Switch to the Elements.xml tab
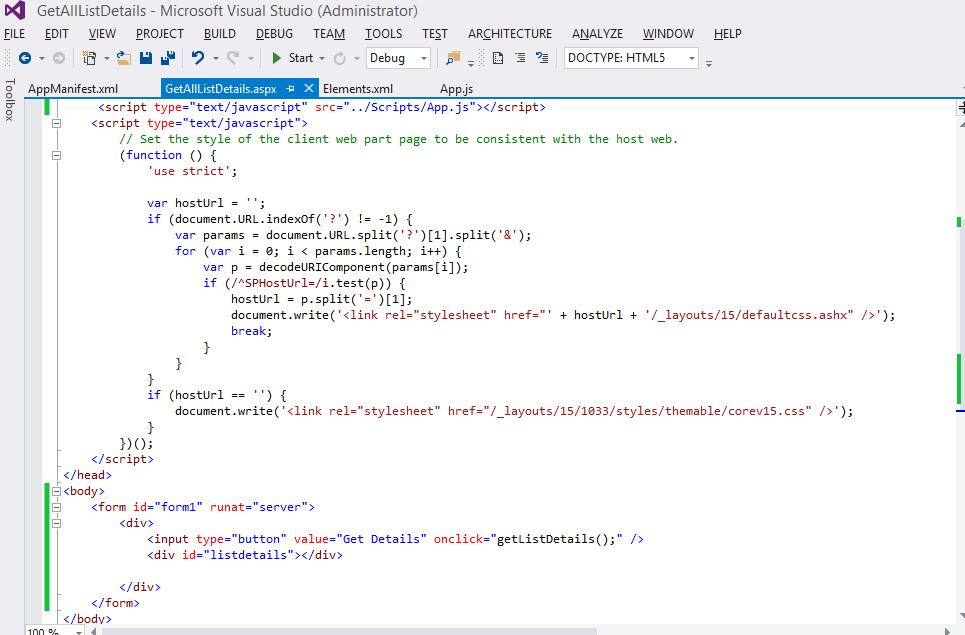Image resolution: width=965 pixels, height=635 pixels. tap(358, 89)
